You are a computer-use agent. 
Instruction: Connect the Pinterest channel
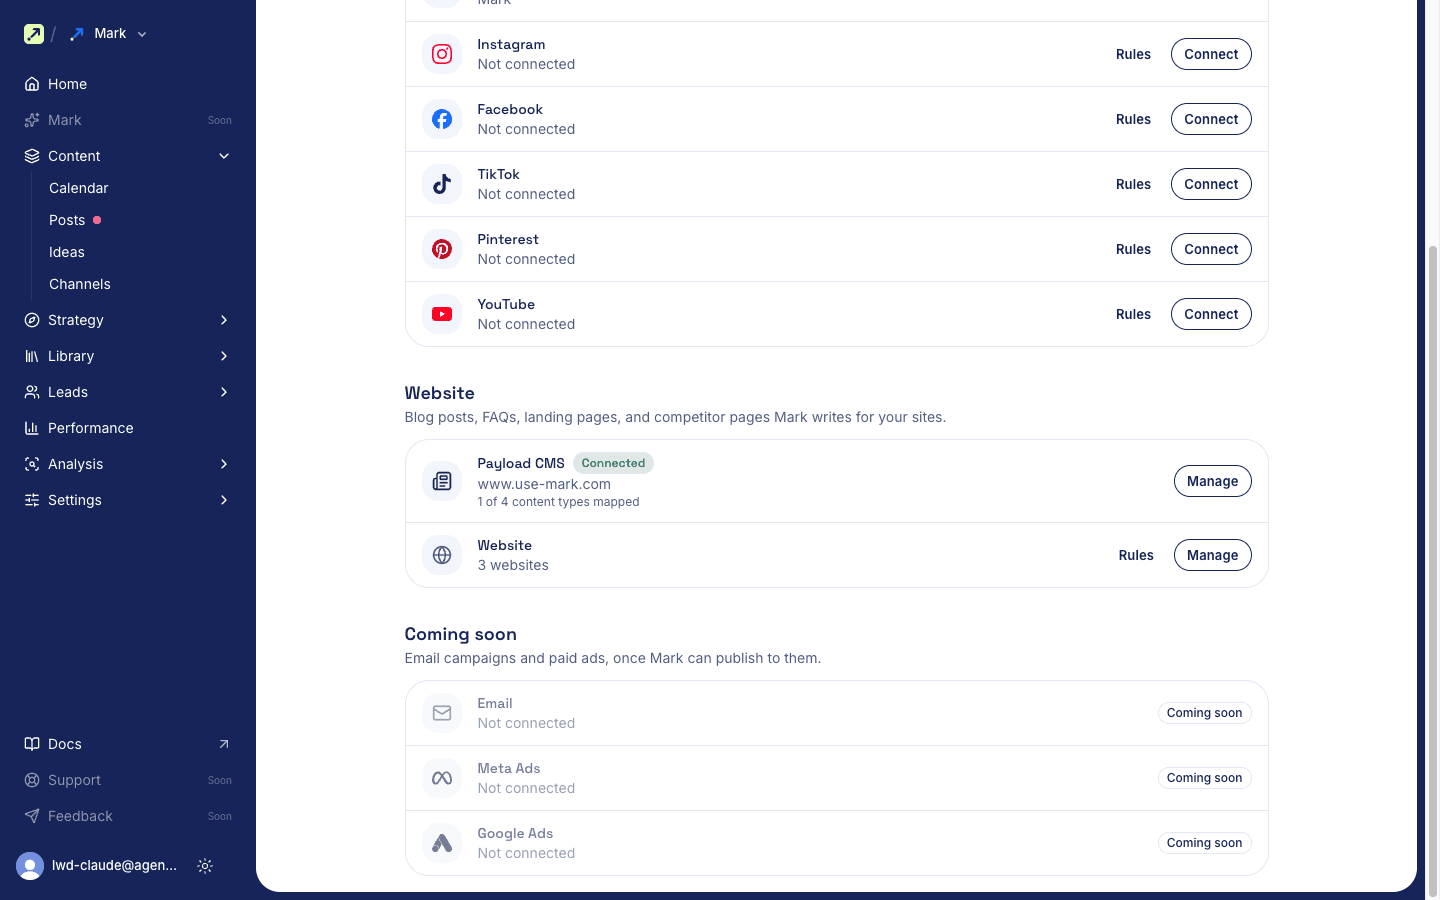point(1211,249)
